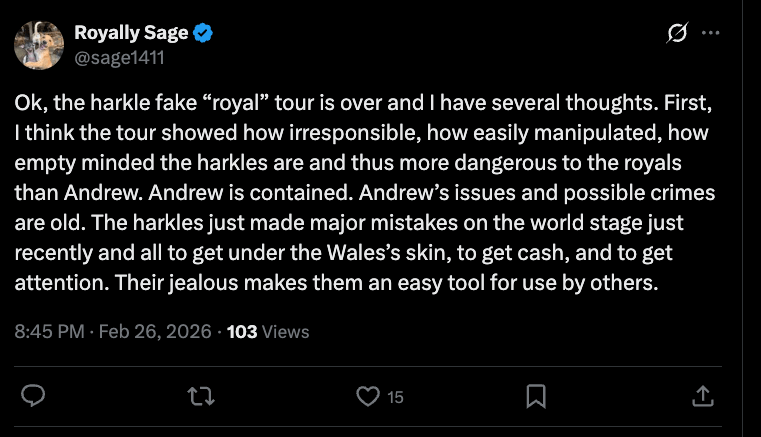Click the blue verified badge
The image size is (761, 437).
(203, 33)
